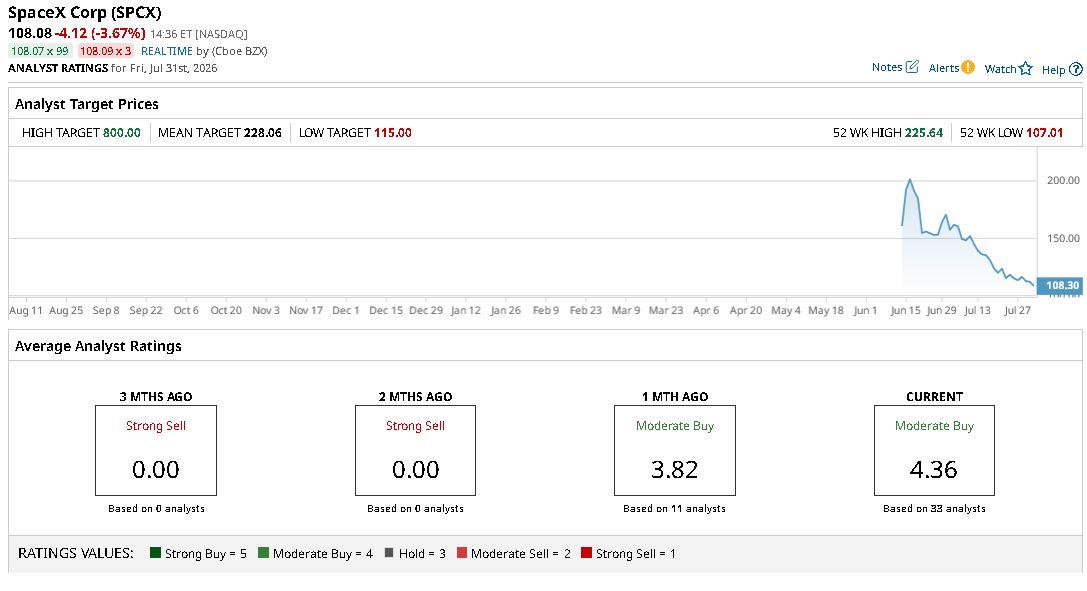Click the 52 WK HIGH value 225.64

[x=924, y=132]
